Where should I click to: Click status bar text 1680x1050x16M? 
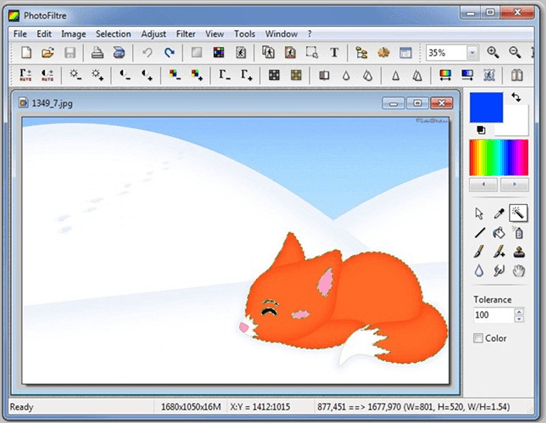[191, 407]
